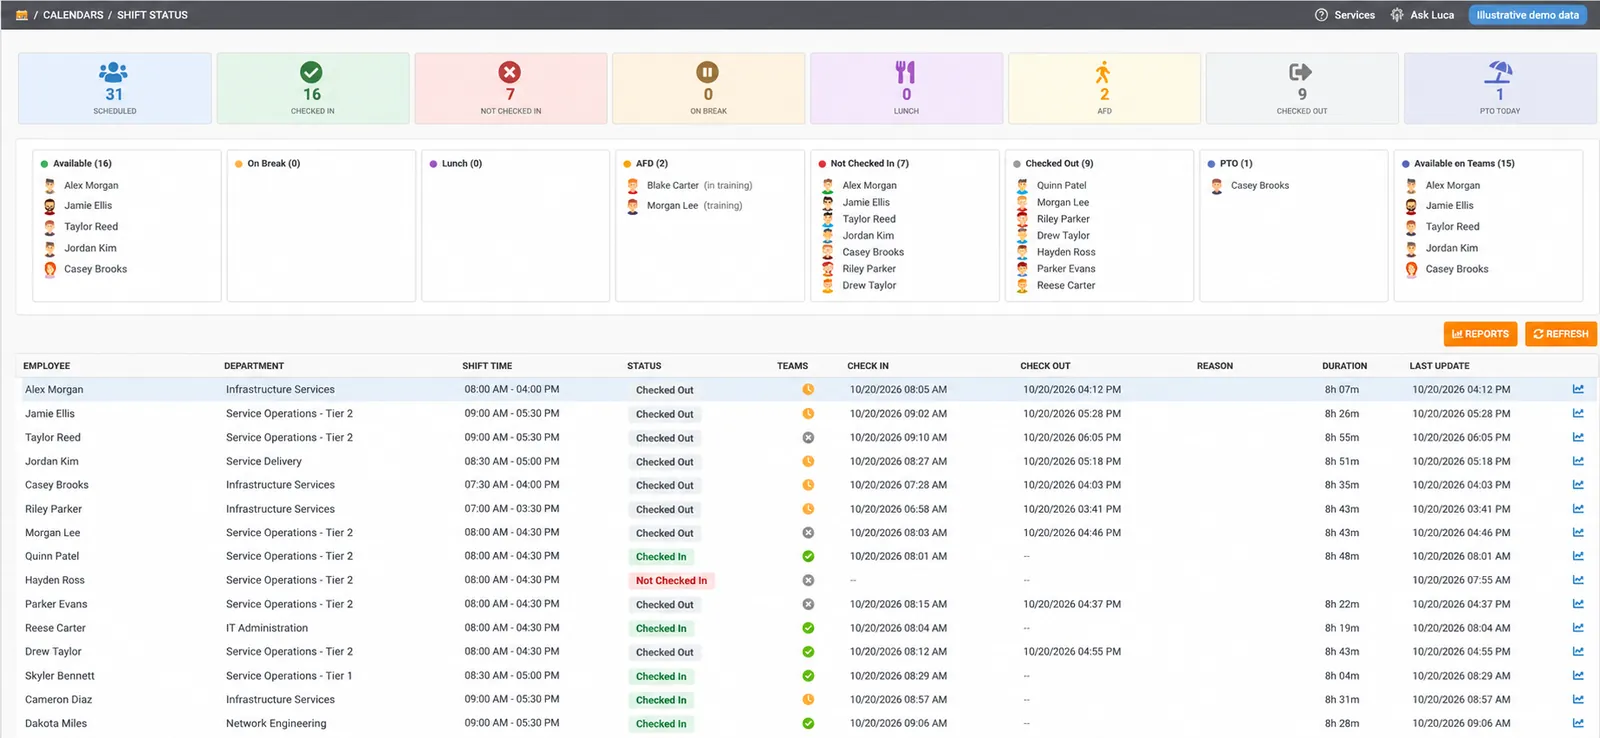Select the Checked In checkmark card

(312, 88)
